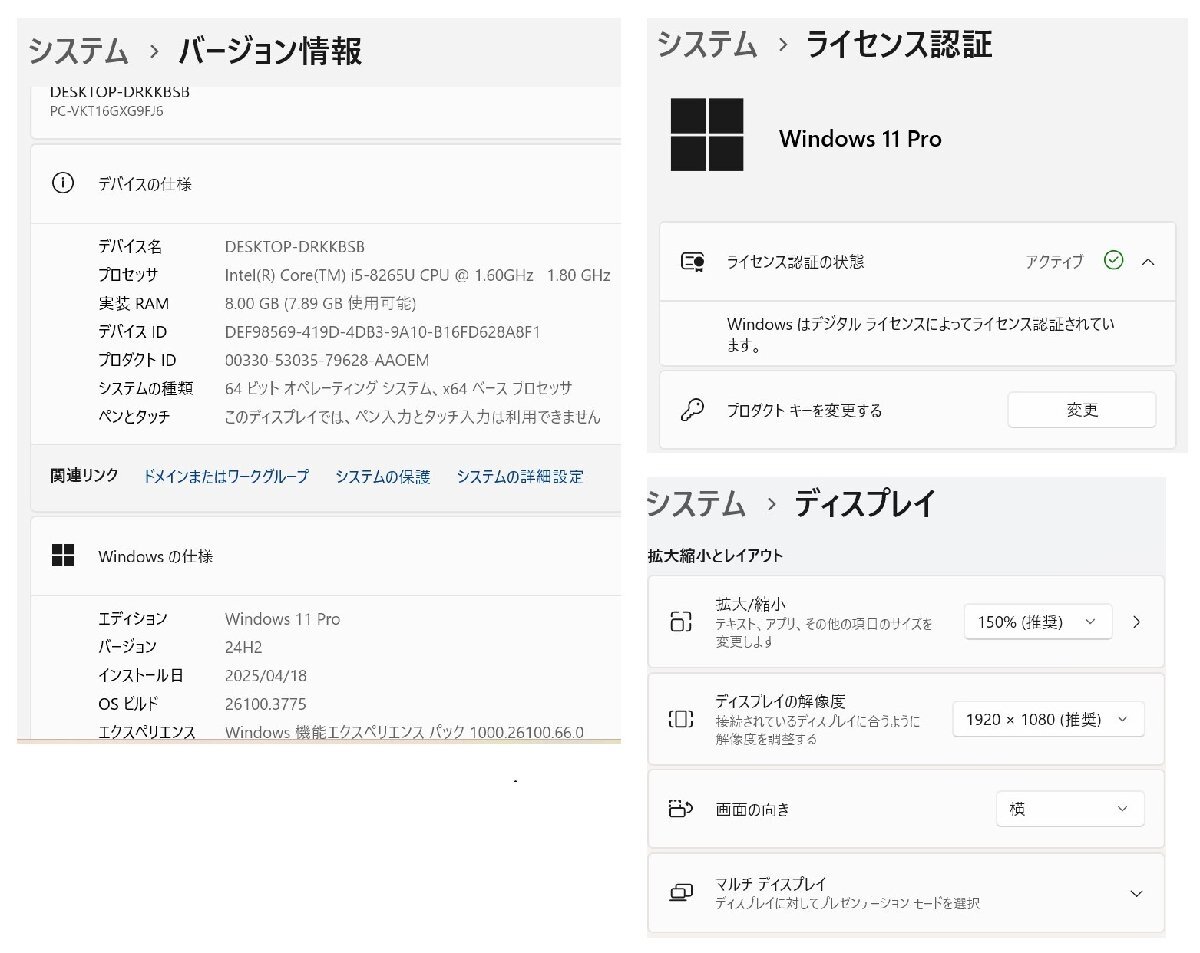Open the 150% scaling dropdown

click(1037, 621)
